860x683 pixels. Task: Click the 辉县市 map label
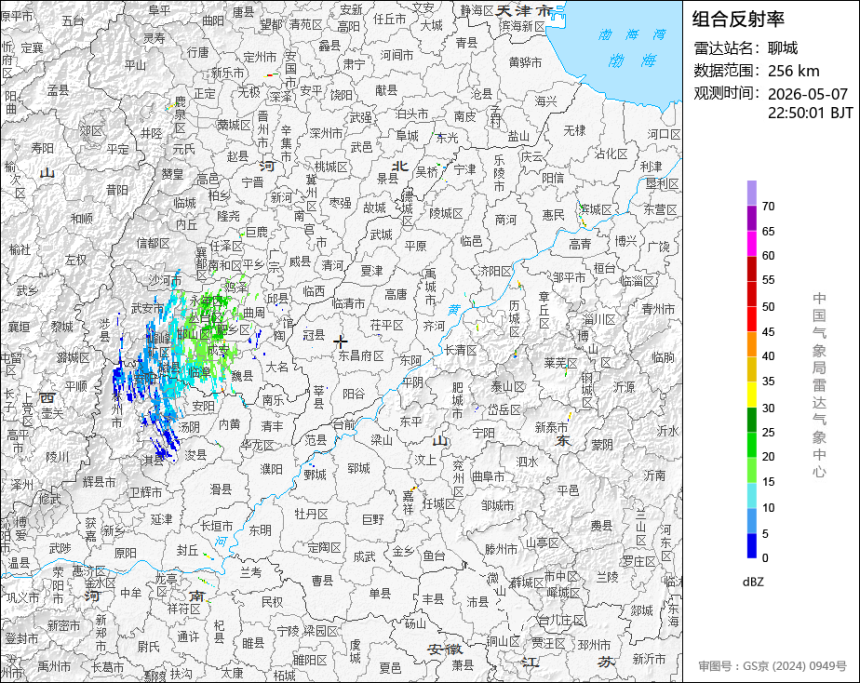click(x=99, y=482)
